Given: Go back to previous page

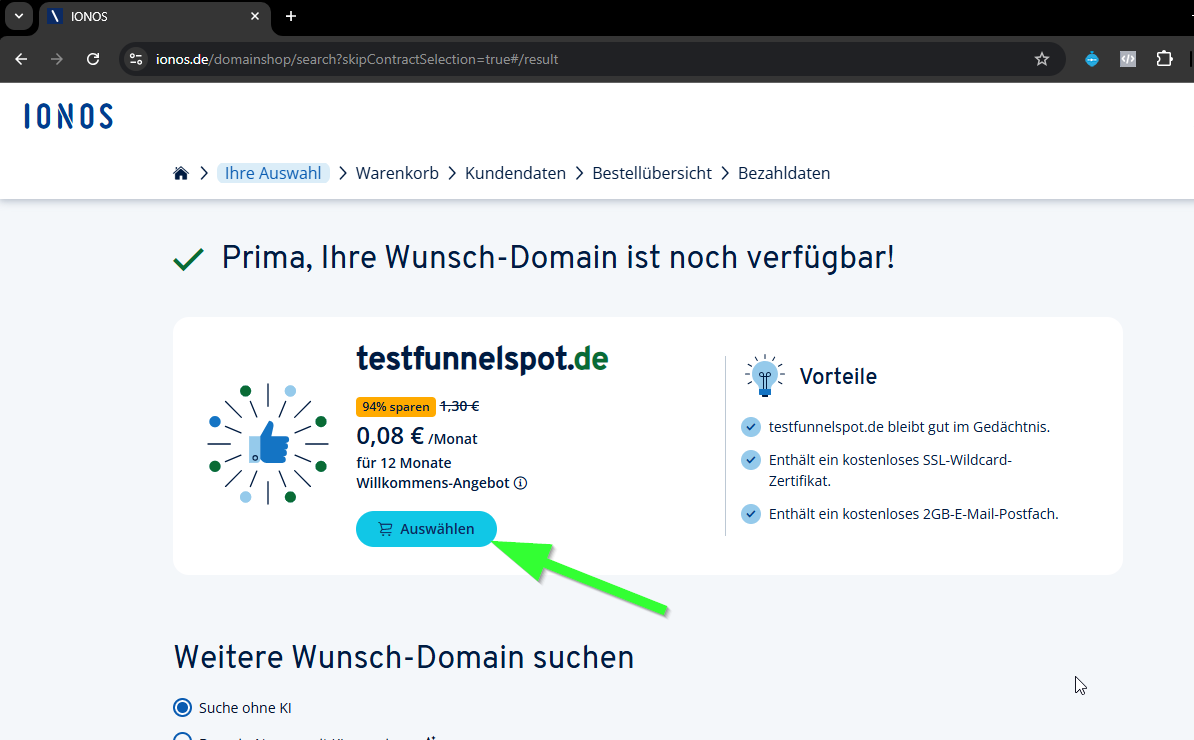Looking at the screenshot, I should pyautogui.click(x=21, y=59).
